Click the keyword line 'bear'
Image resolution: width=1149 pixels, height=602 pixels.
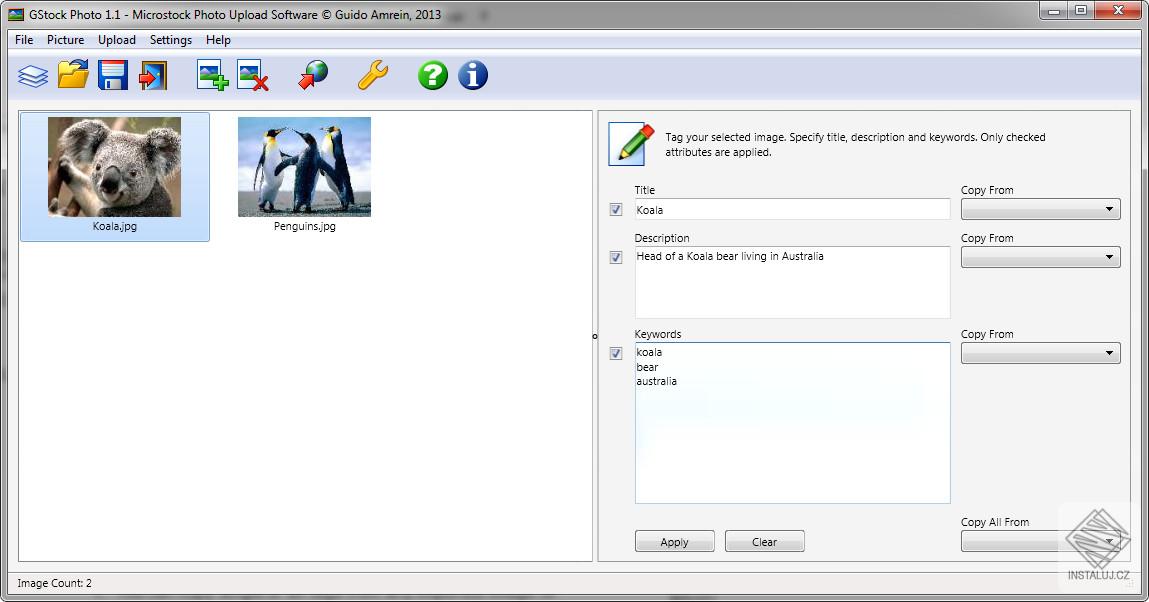tap(647, 367)
